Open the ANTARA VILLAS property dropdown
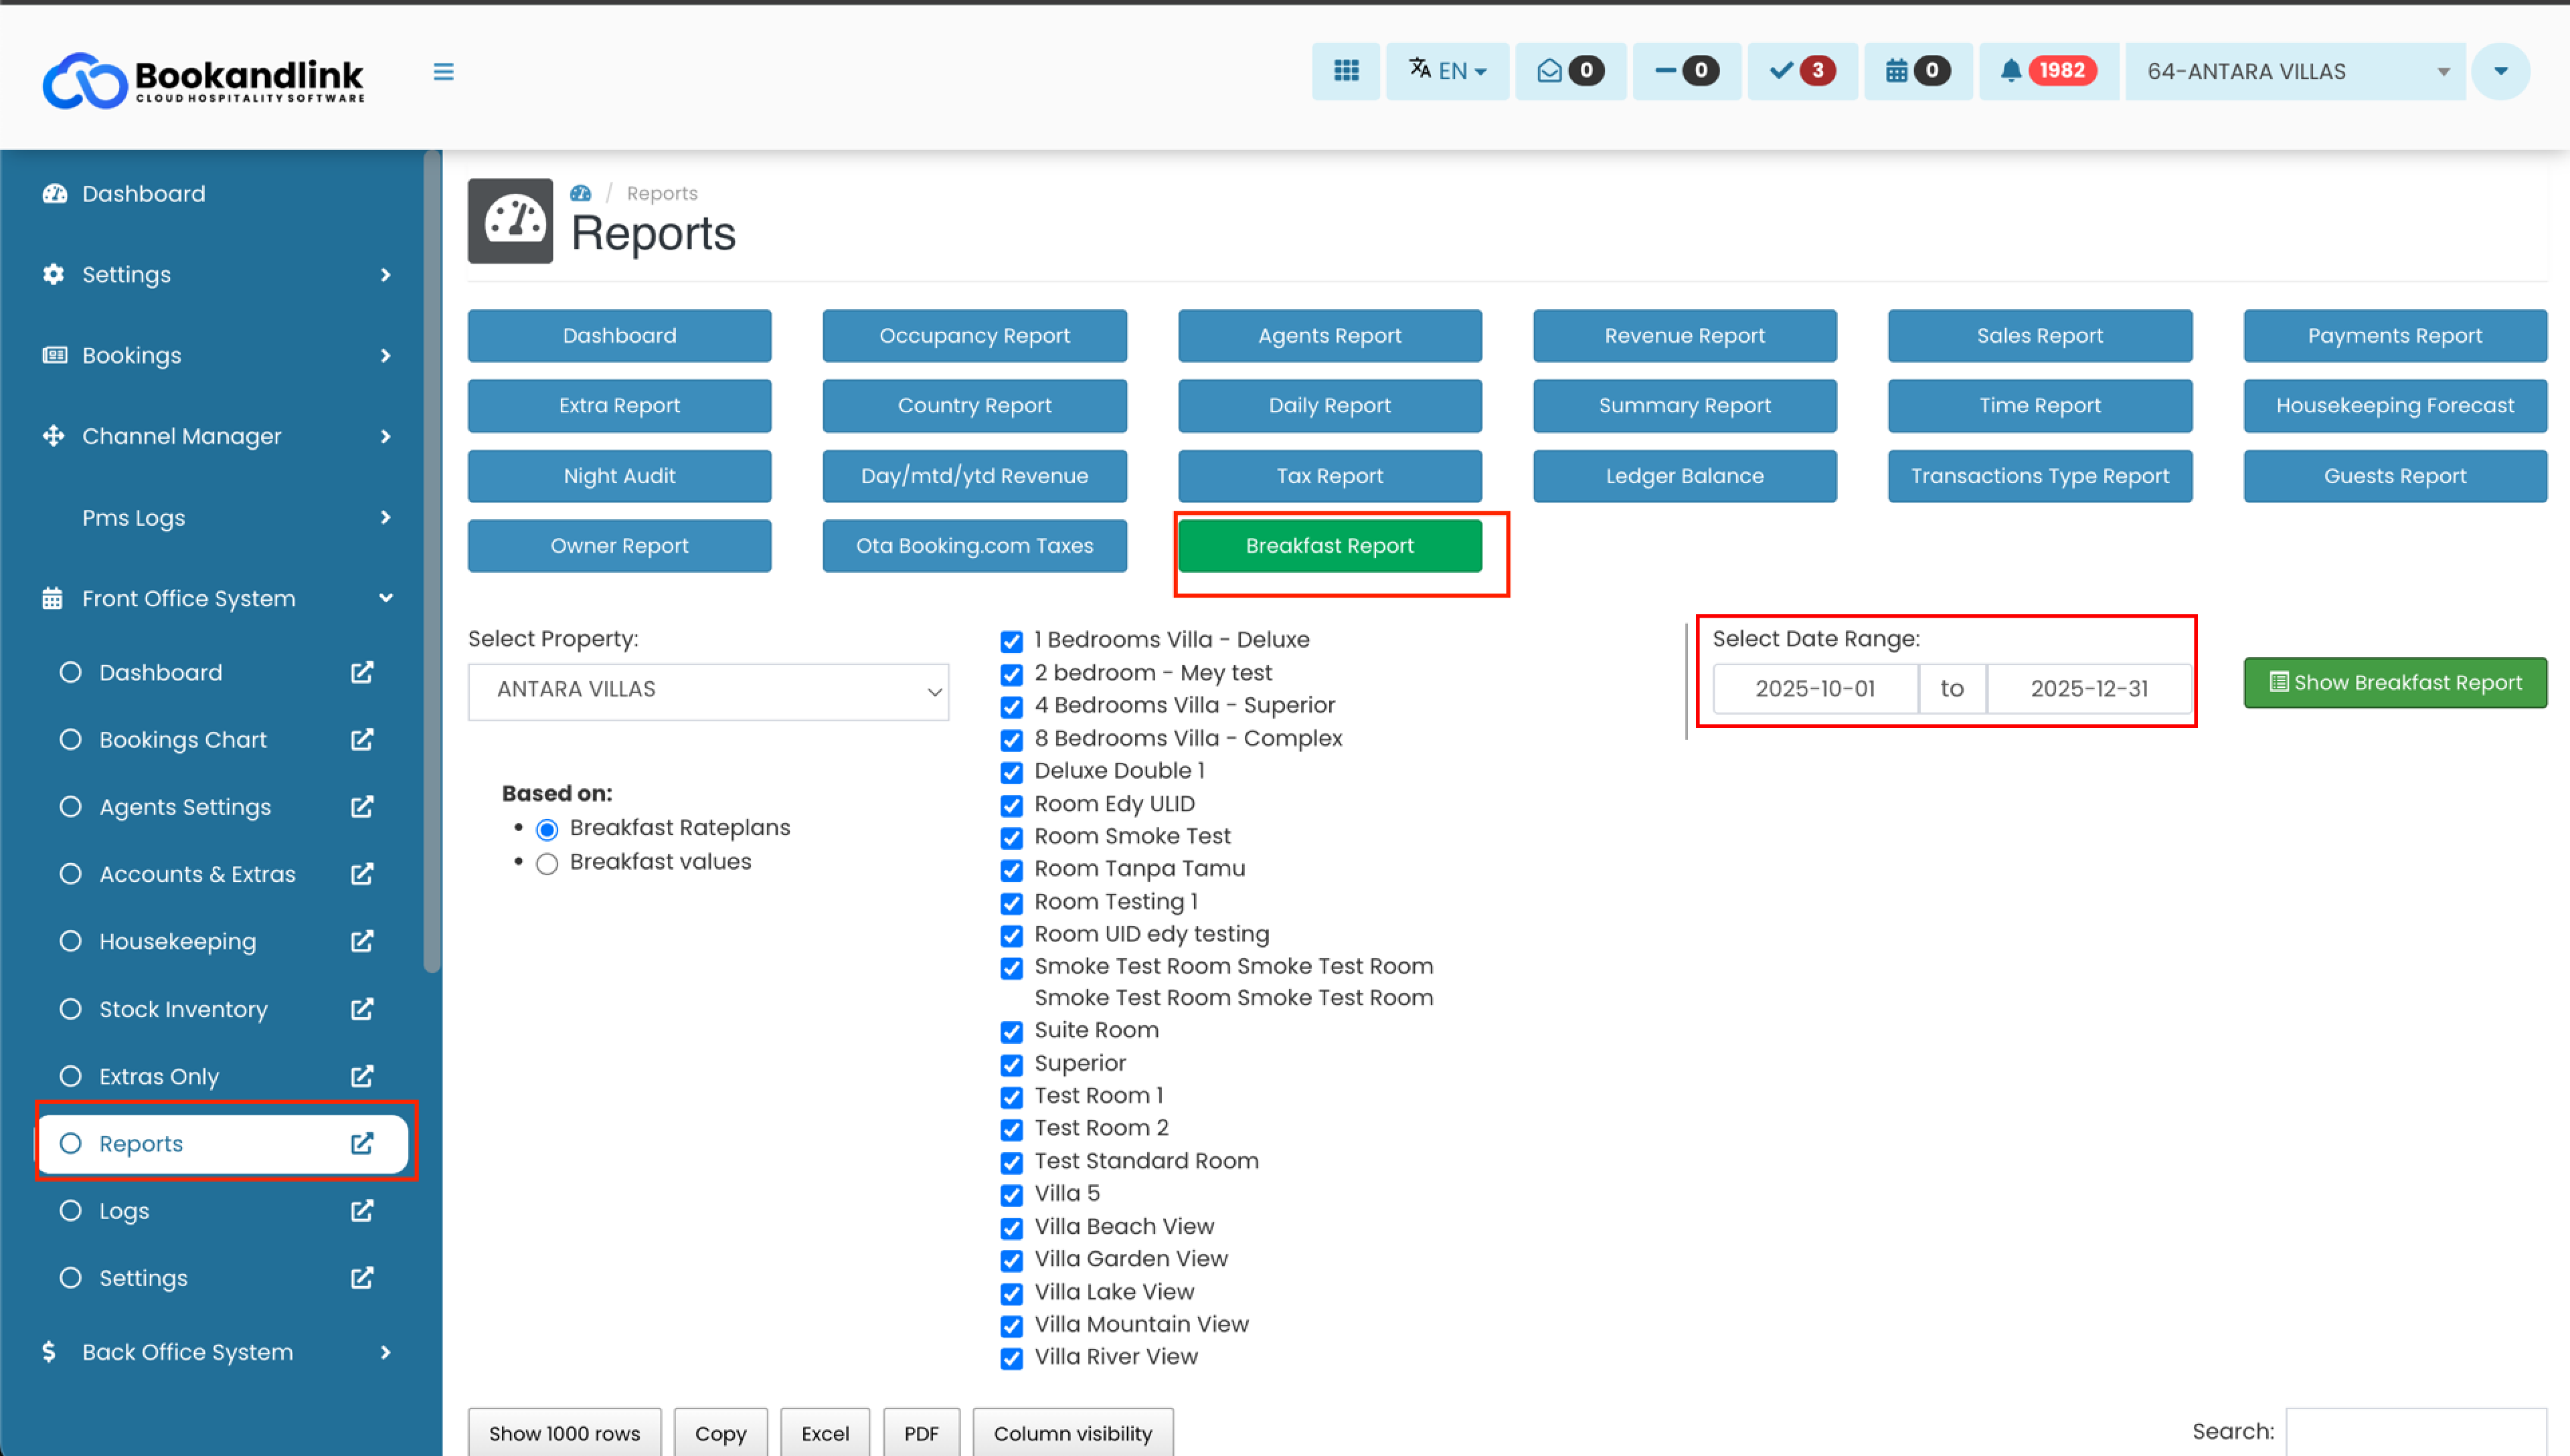This screenshot has width=2570, height=1456. click(708, 690)
